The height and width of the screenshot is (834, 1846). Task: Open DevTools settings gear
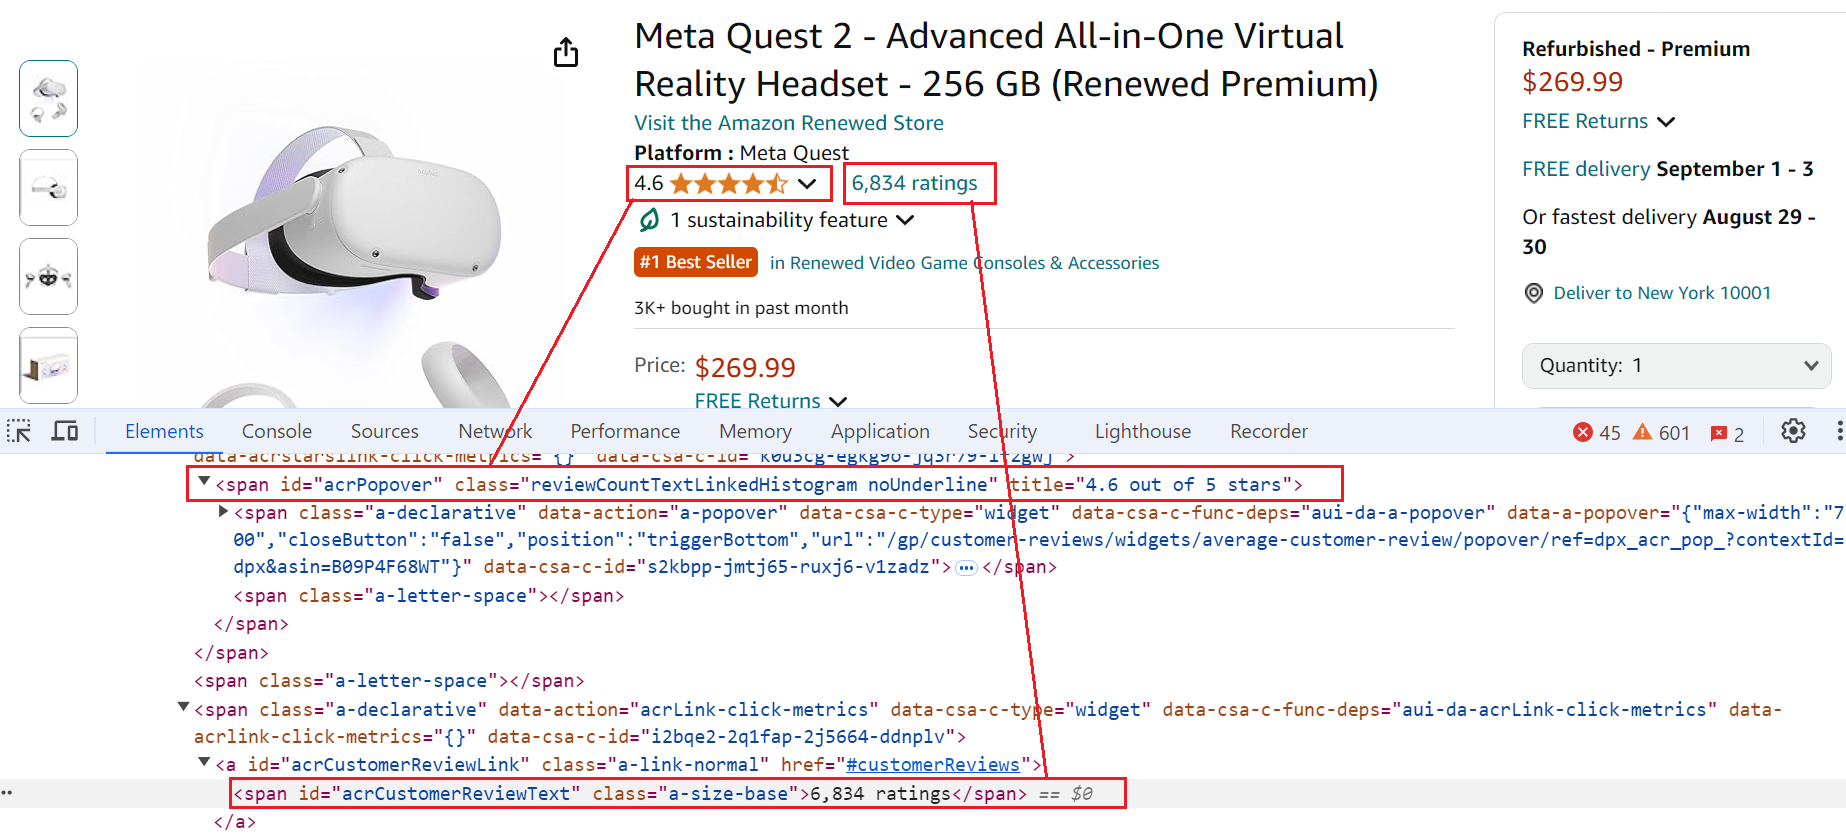pyautogui.click(x=1793, y=431)
